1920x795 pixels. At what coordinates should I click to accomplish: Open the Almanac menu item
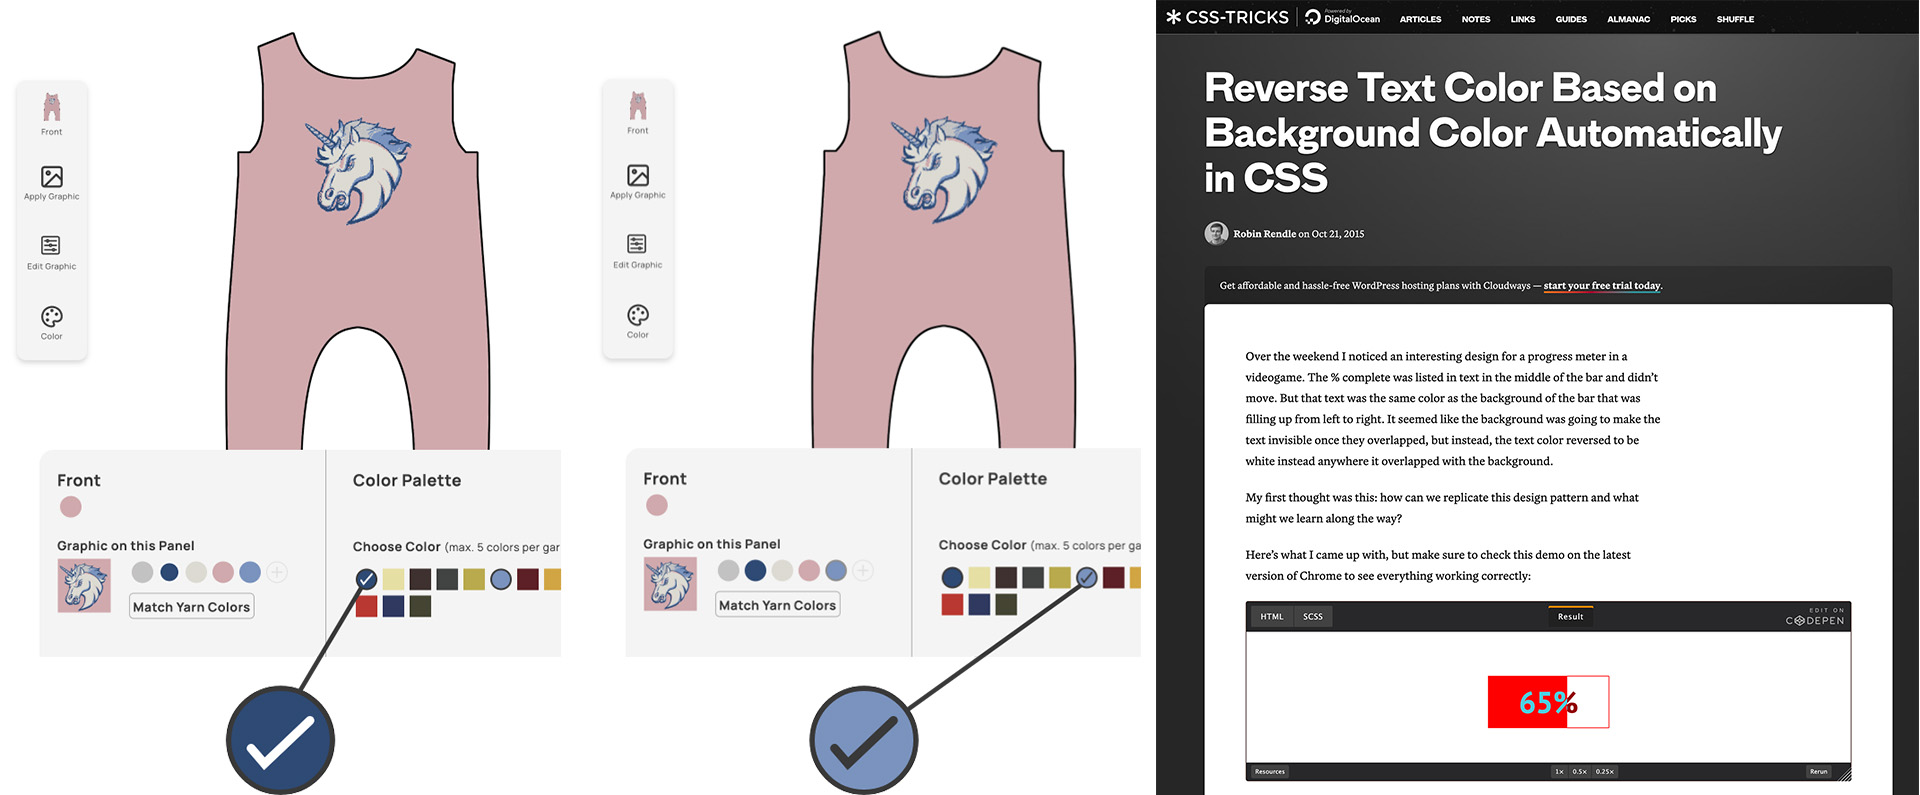coord(1628,19)
